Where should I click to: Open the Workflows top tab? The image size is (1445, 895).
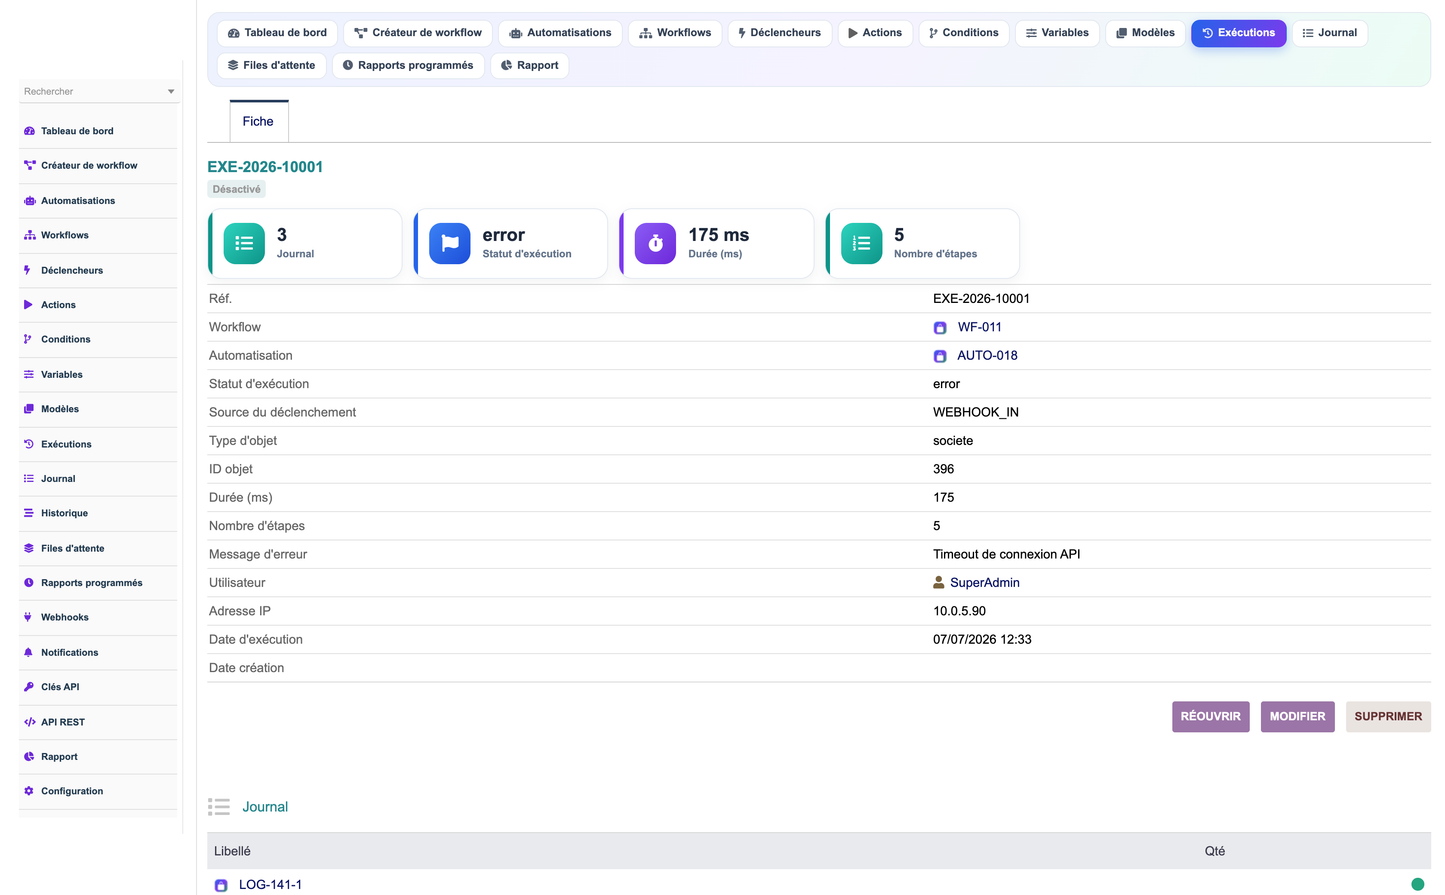[x=675, y=33]
